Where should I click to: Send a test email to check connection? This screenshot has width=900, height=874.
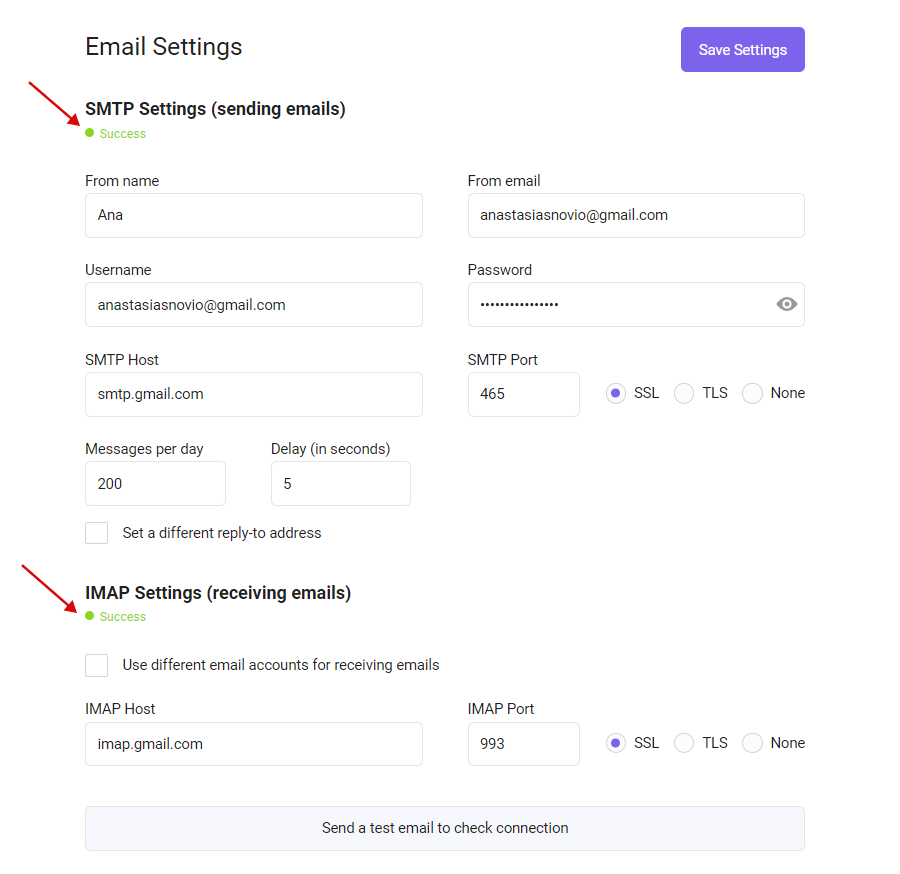[445, 828]
